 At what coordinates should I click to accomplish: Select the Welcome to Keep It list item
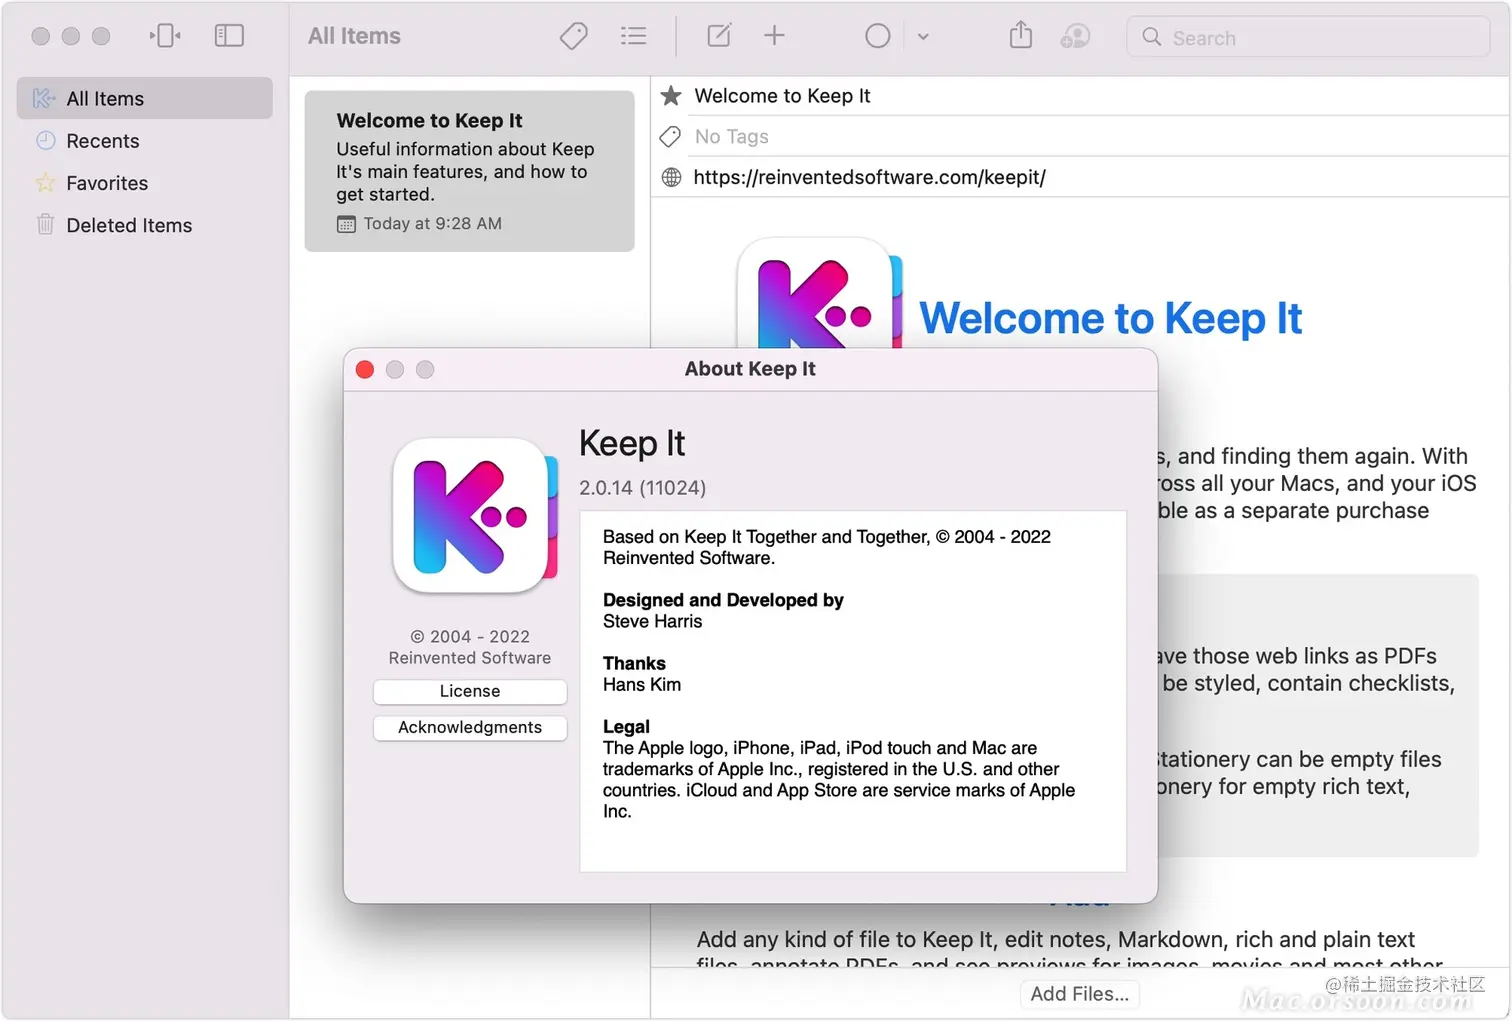469,171
